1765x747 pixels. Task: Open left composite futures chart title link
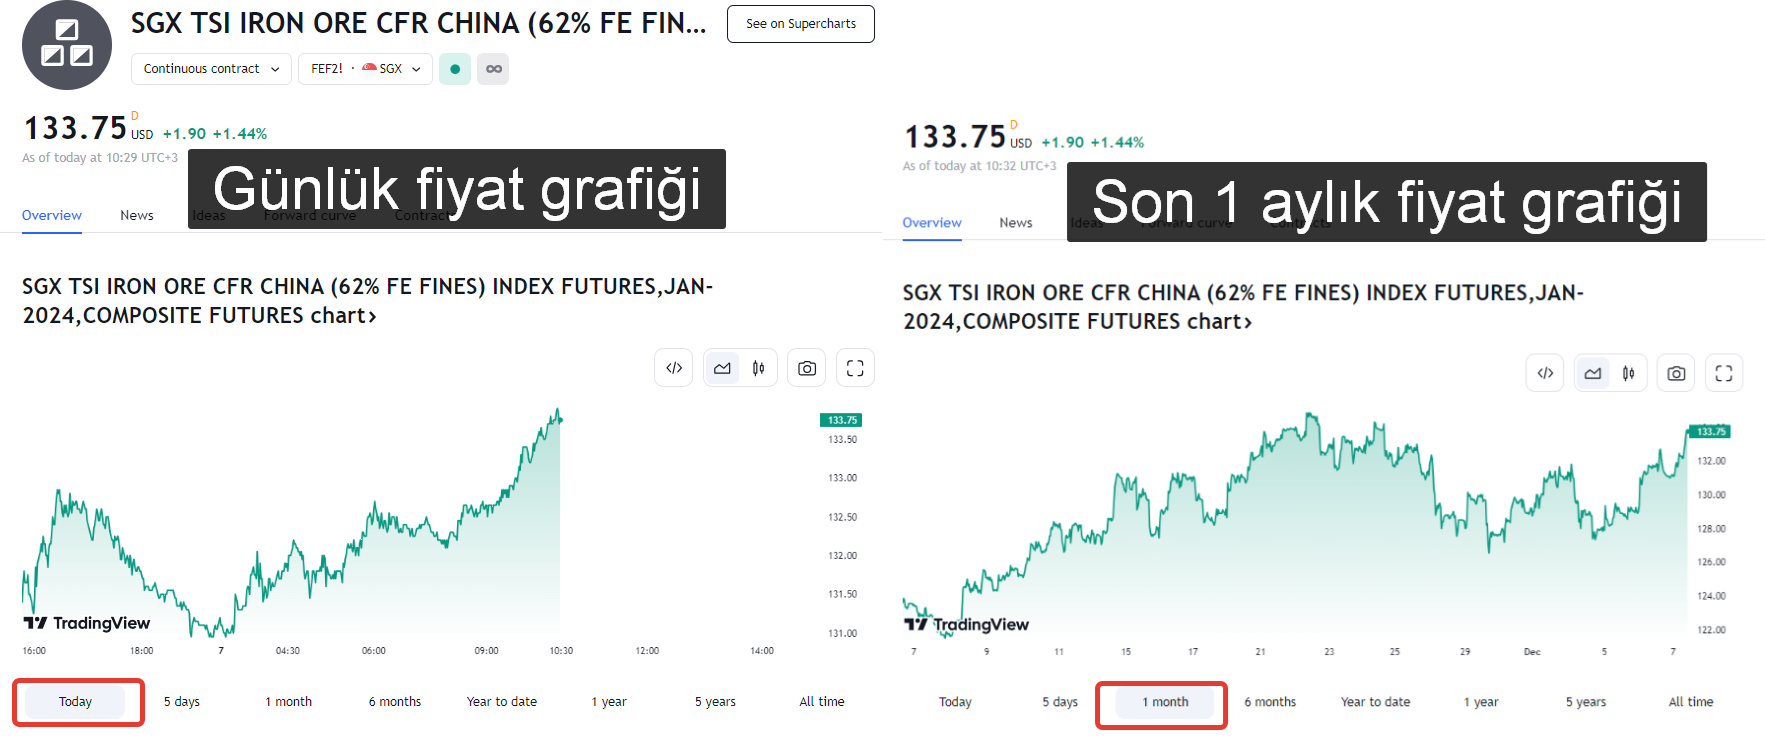pos(367,301)
